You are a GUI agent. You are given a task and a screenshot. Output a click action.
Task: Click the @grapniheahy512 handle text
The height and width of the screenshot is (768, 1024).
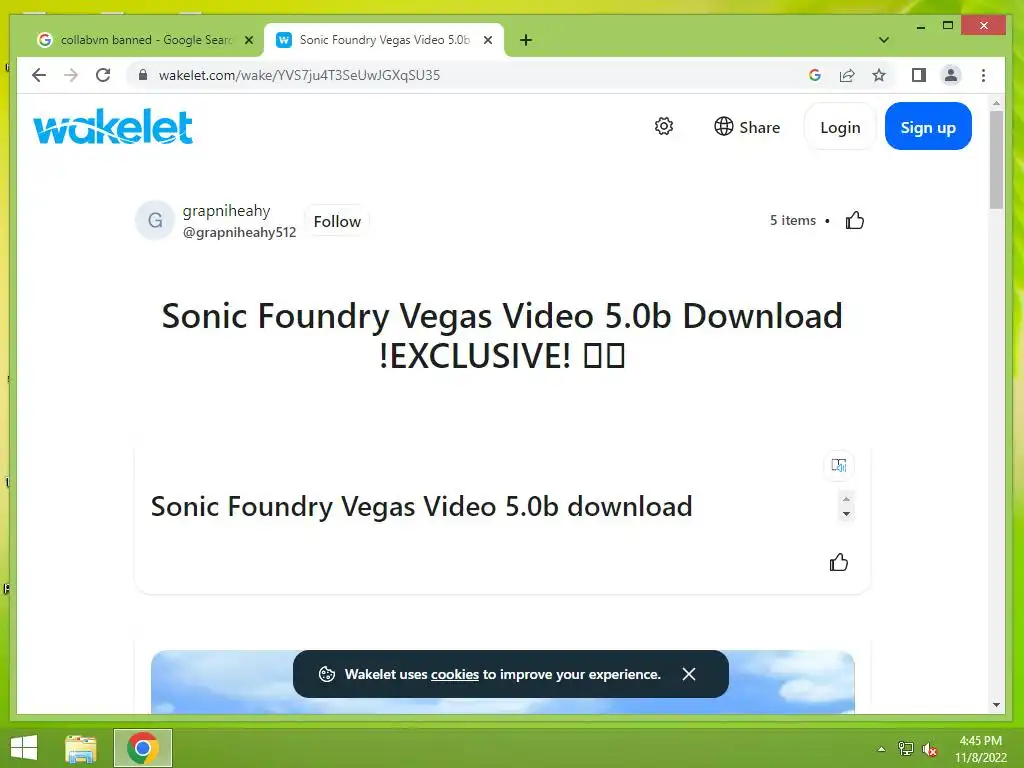point(239,232)
